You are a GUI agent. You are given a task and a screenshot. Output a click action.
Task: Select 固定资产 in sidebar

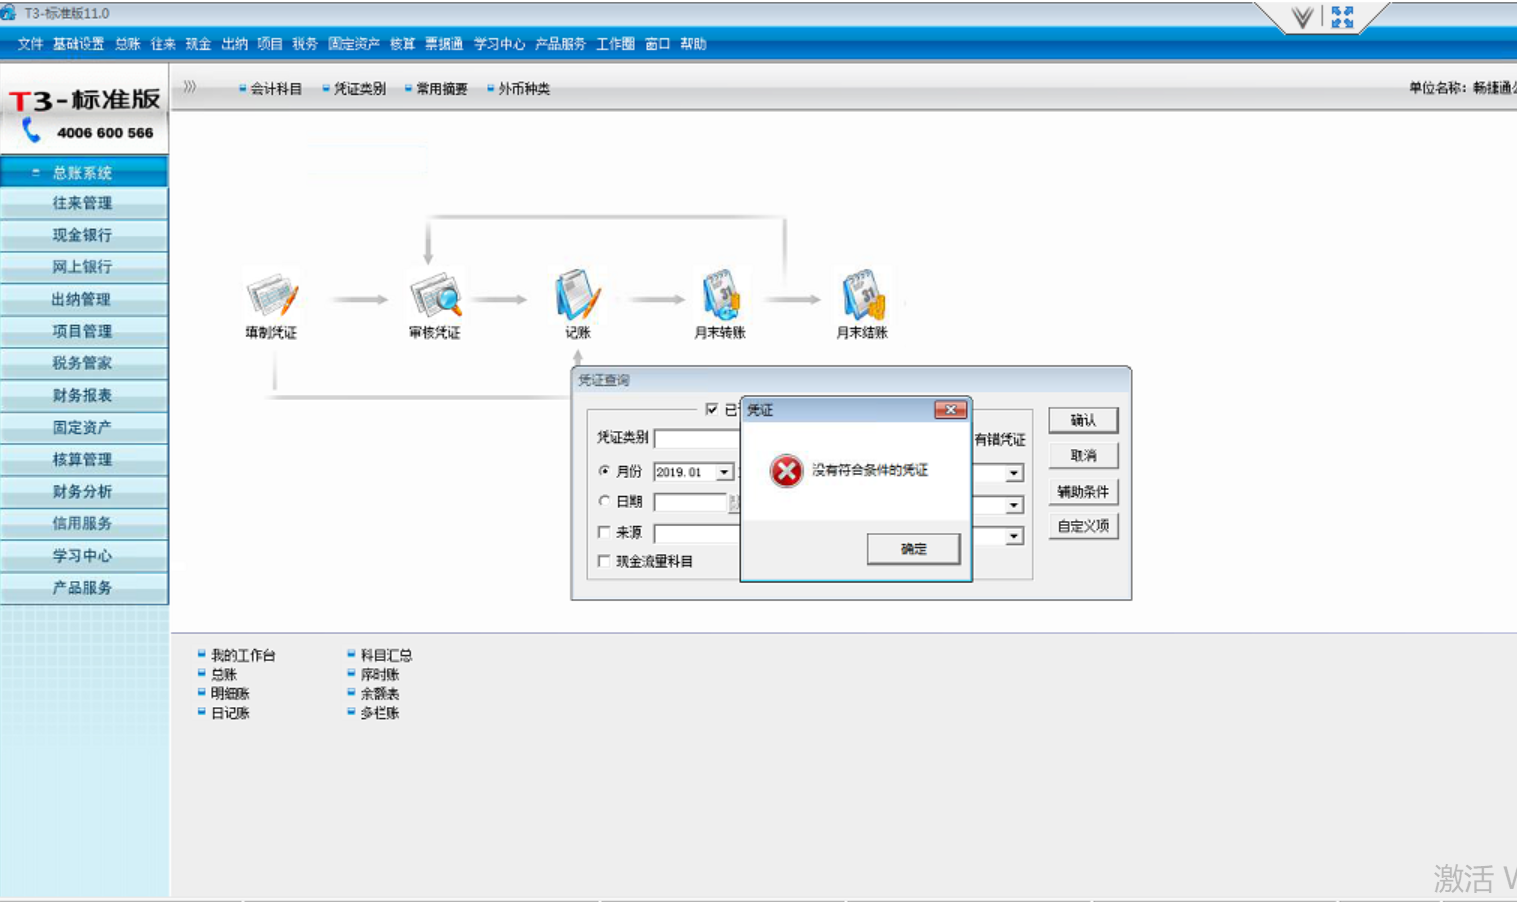click(x=84, y=427)
